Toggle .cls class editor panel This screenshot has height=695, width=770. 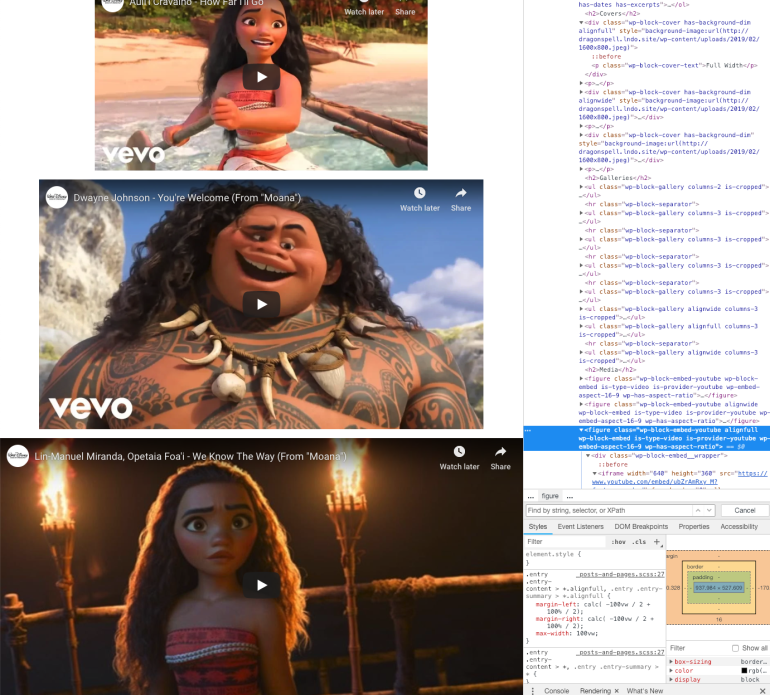[x=639, y=542]
